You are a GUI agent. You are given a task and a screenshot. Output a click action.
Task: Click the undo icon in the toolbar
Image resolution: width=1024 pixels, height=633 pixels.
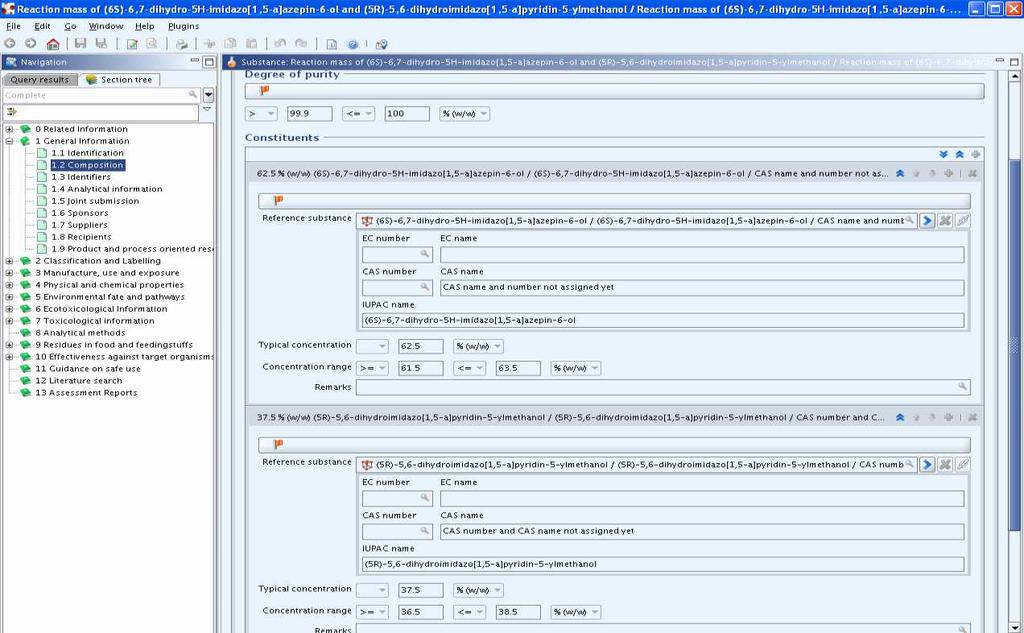[x=280, y=44]
